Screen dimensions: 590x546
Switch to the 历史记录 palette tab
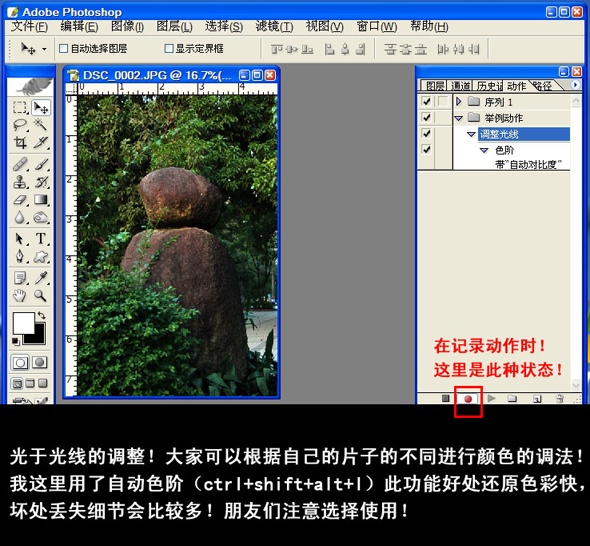(489, 86)
